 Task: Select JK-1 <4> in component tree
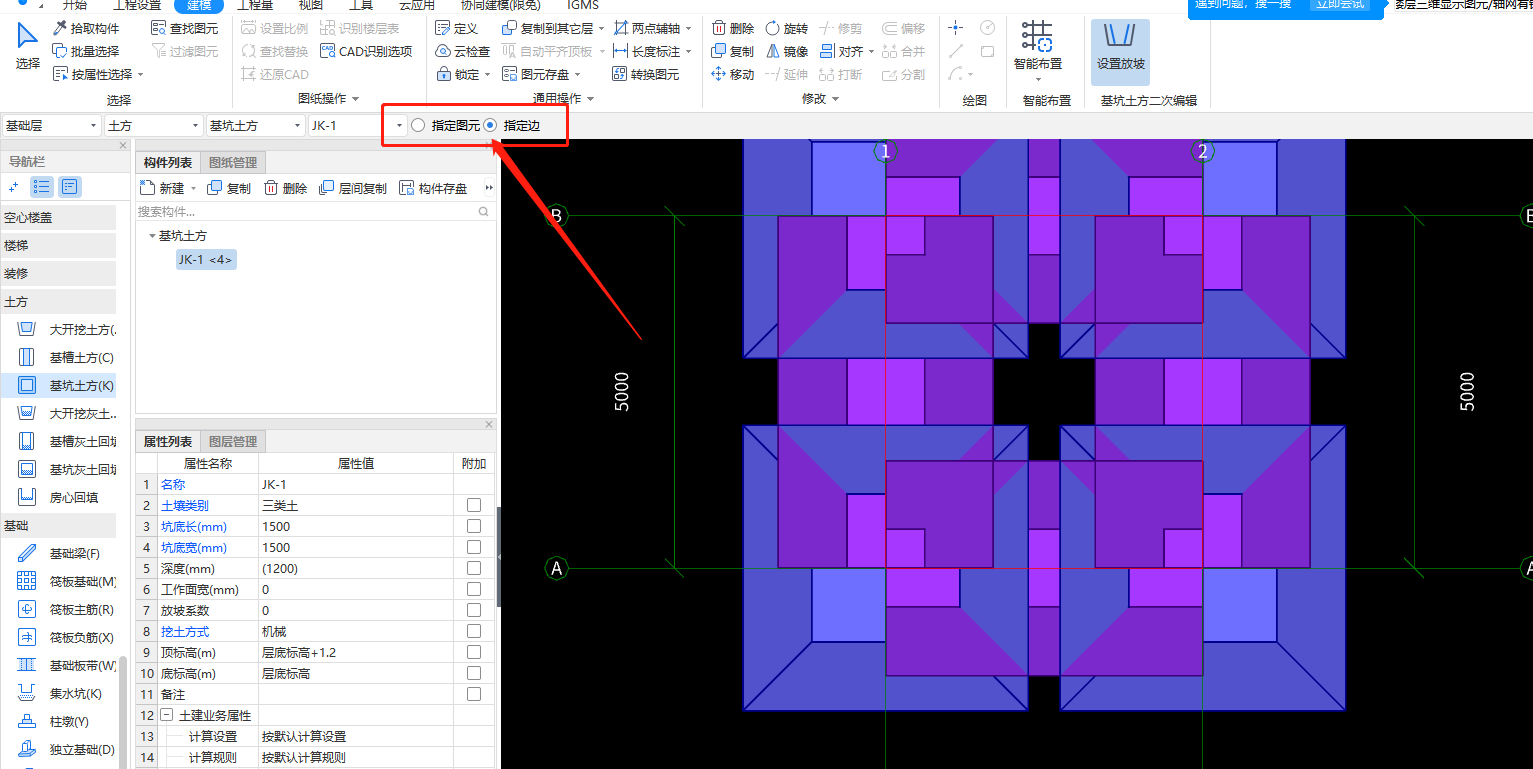pyautogui.click(x=206, y=260)
